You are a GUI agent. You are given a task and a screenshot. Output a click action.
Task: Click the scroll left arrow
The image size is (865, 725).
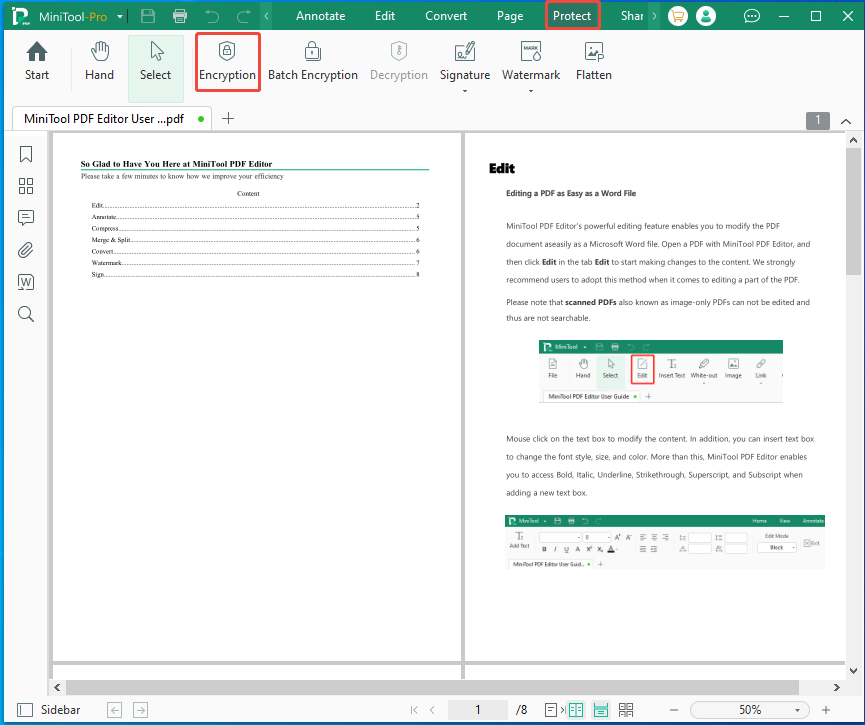pyautogui.click(x=57, y=687)
